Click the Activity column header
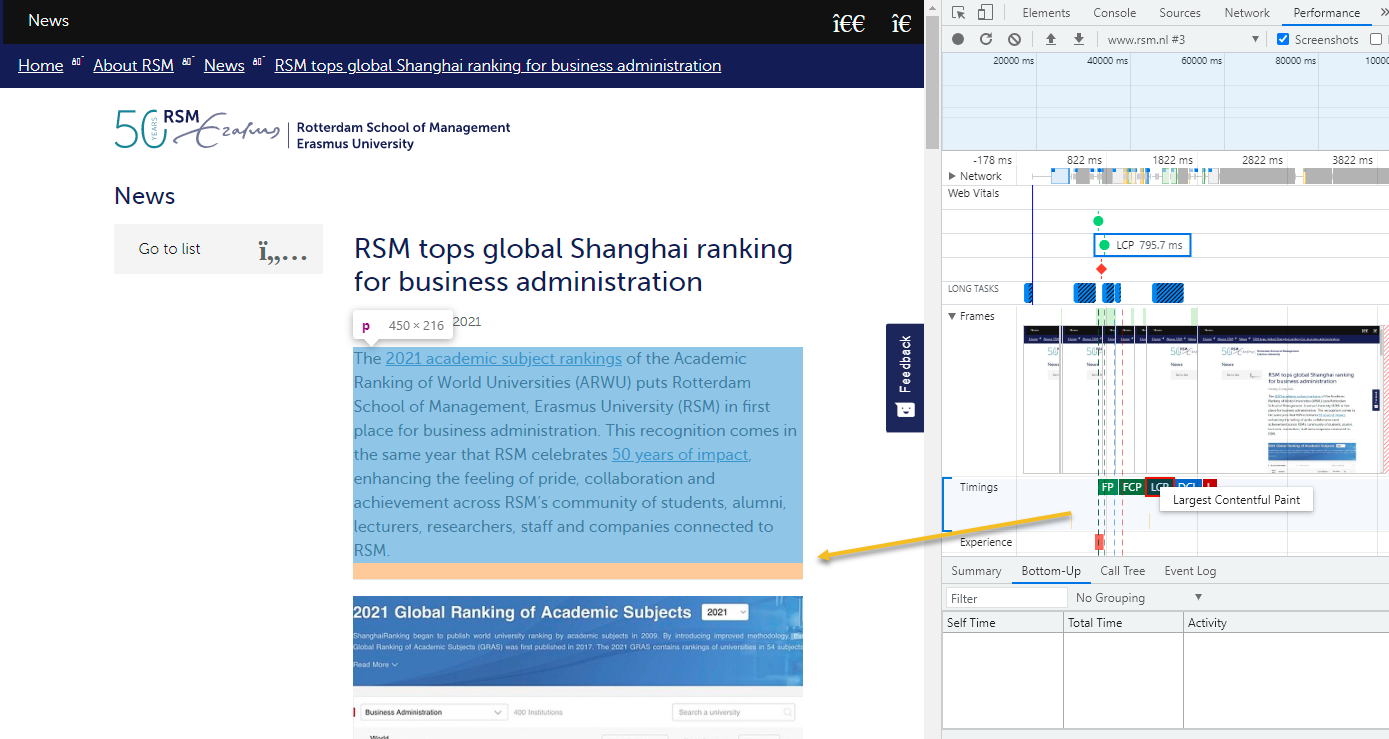Image resolution: width=1389 pixels, height=739 pixels. click(1286, 622)
